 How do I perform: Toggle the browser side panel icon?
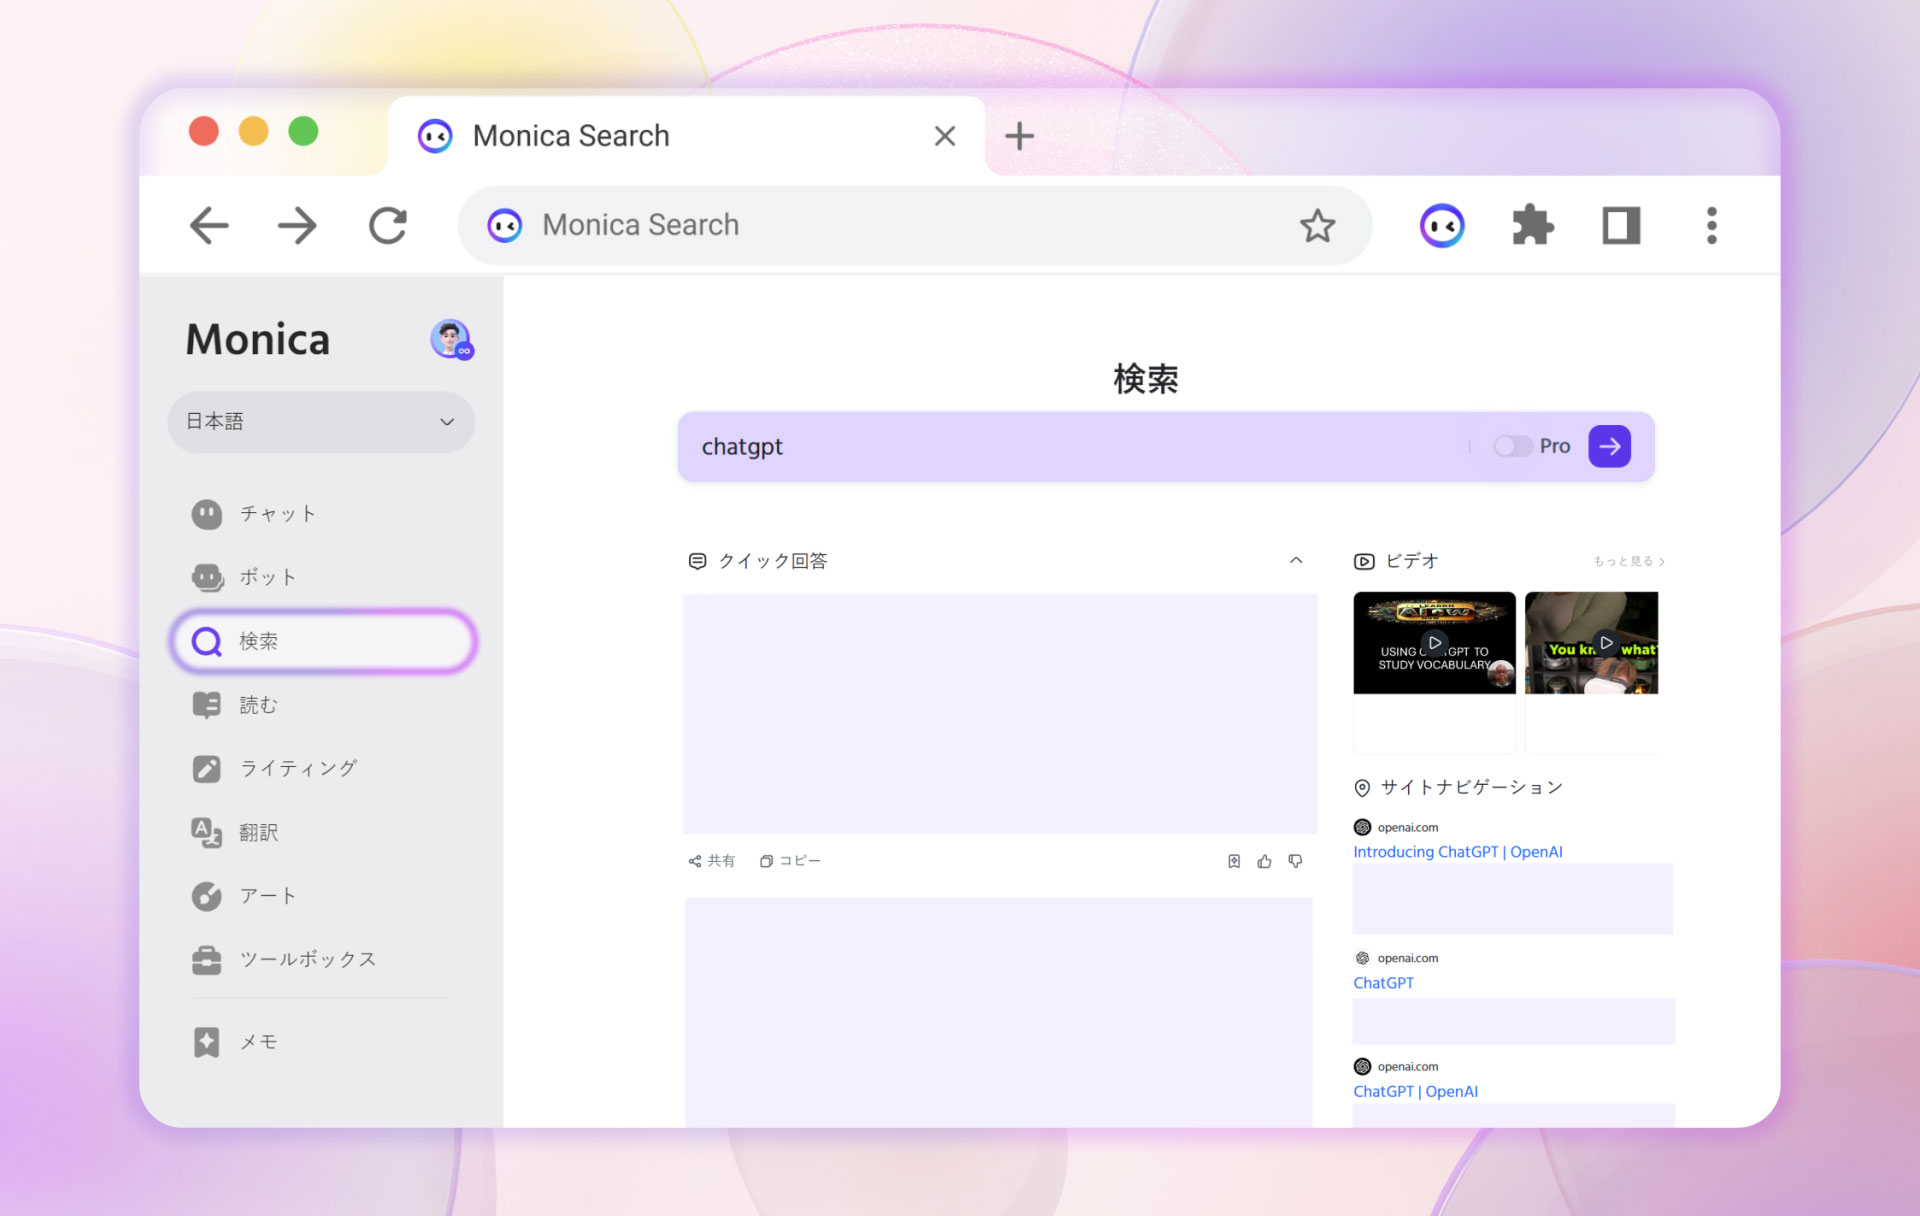click(1621, 226)
